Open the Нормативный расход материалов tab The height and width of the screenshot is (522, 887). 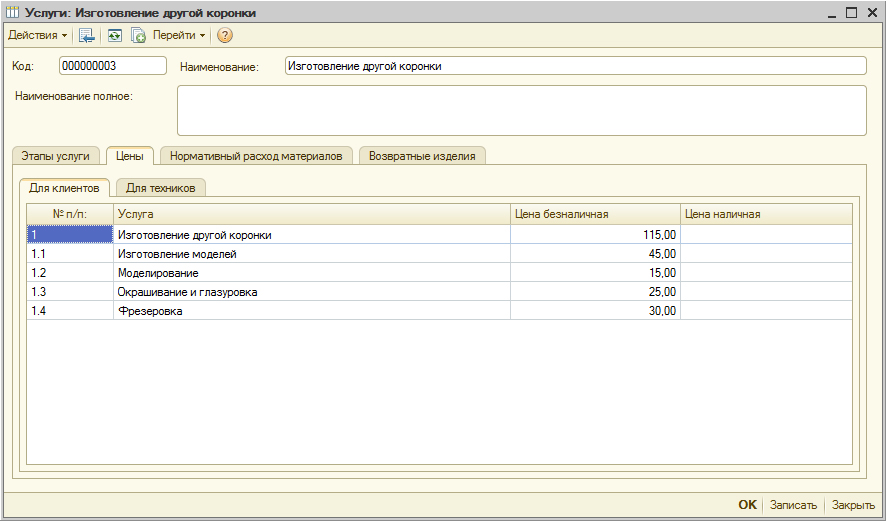point(256,156)
